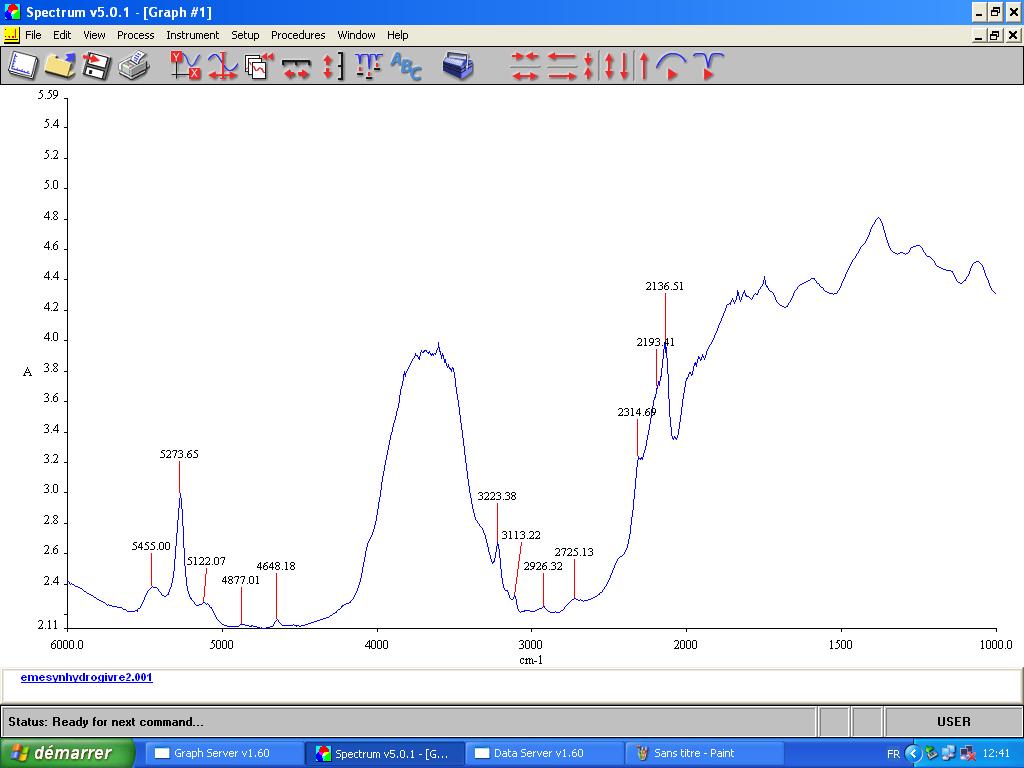Click the 2136.51 peak label
Screen dimensions: 1024x768
[x=664, y=286]
